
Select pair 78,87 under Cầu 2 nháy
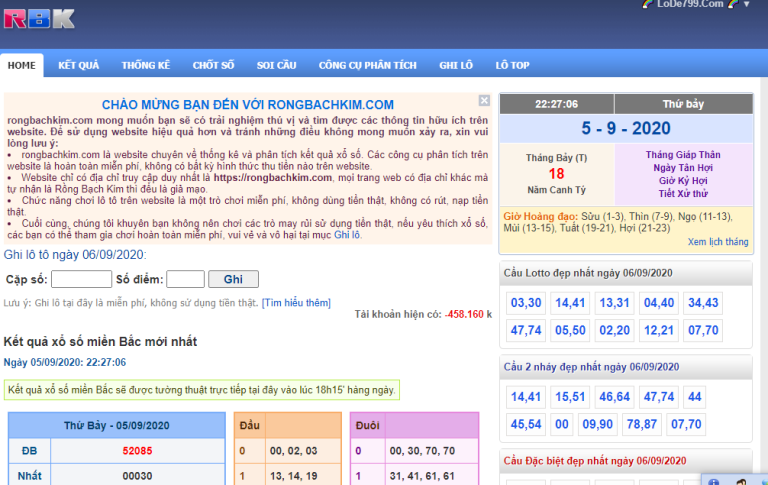pyautogui.click(x=642, y=424)
